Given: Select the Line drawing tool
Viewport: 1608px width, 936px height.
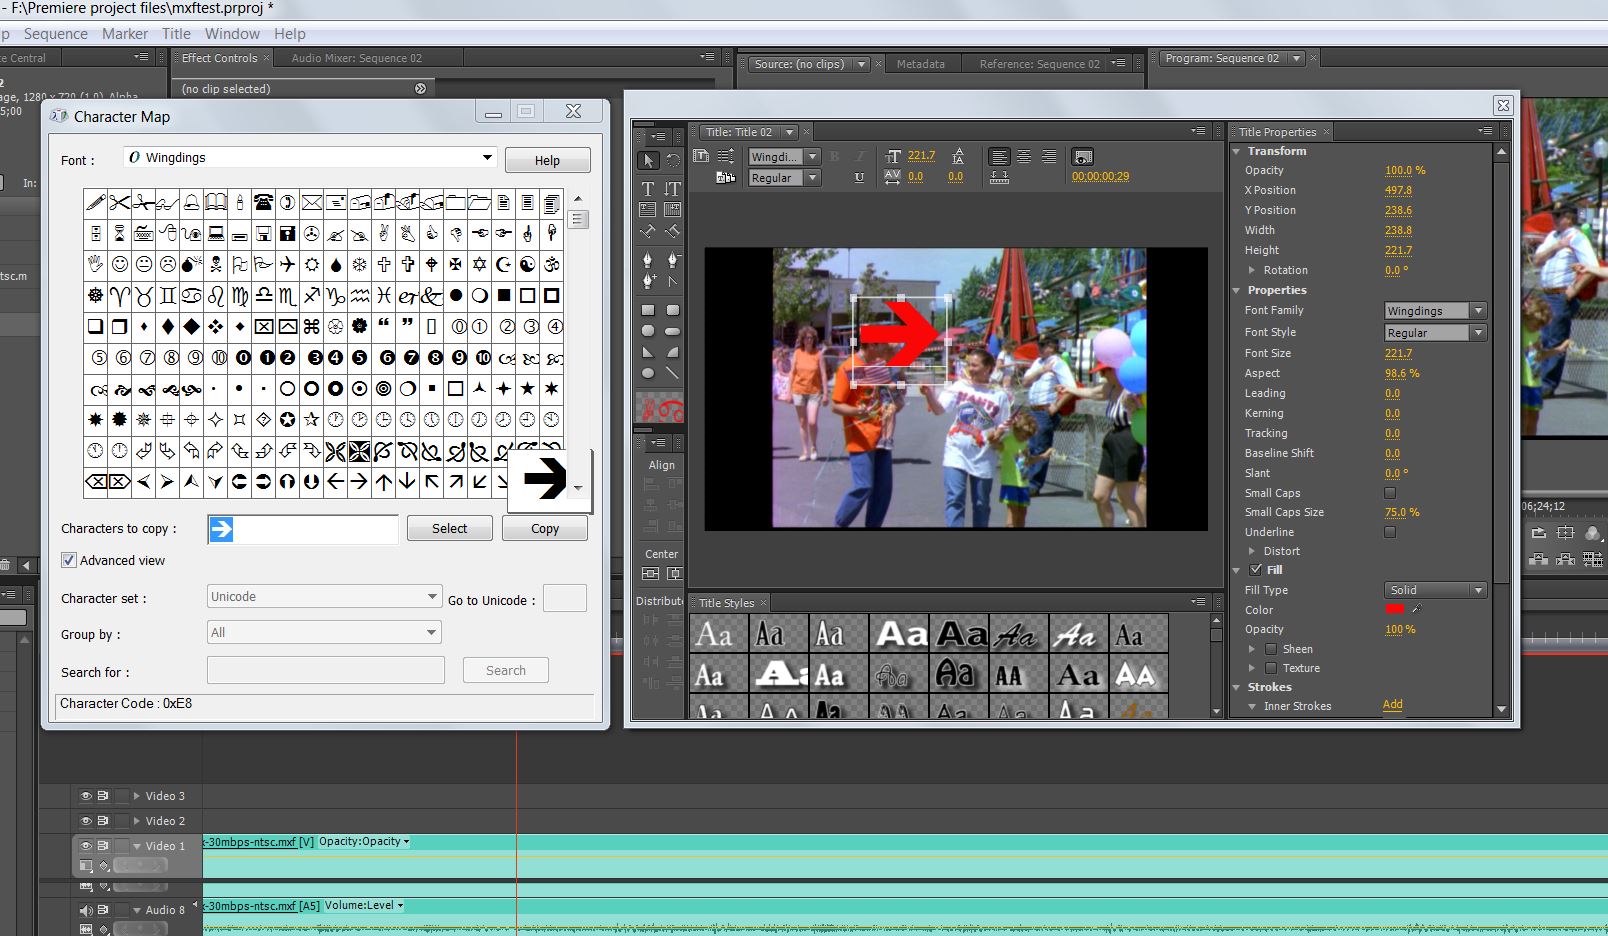Looking at the screenshot, I should [672, 373].
